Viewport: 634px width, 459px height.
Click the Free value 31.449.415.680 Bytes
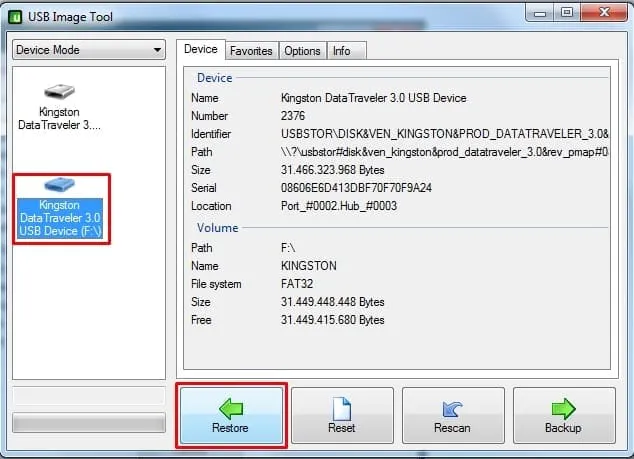[x=332, y=320]
